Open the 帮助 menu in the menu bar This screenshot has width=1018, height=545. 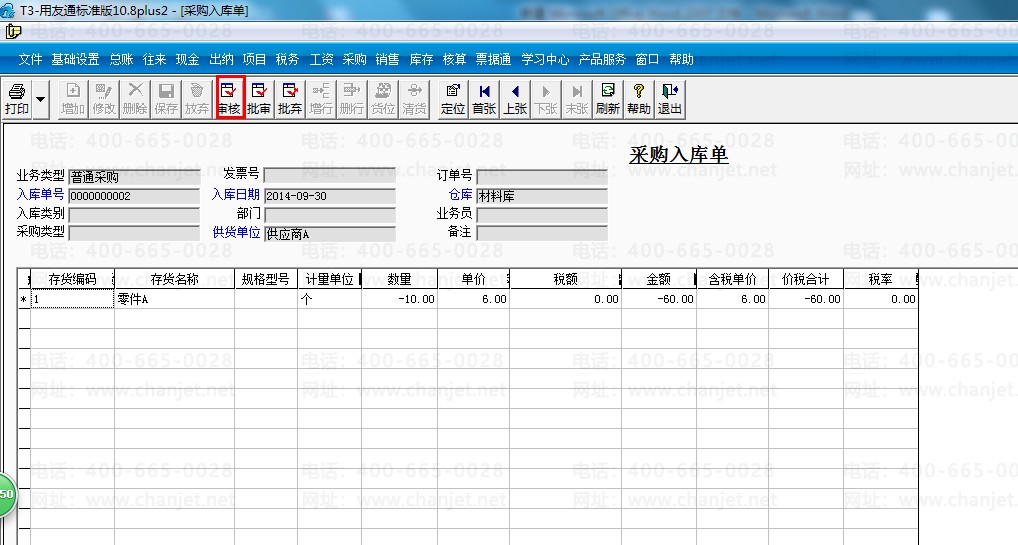point(682,60)
